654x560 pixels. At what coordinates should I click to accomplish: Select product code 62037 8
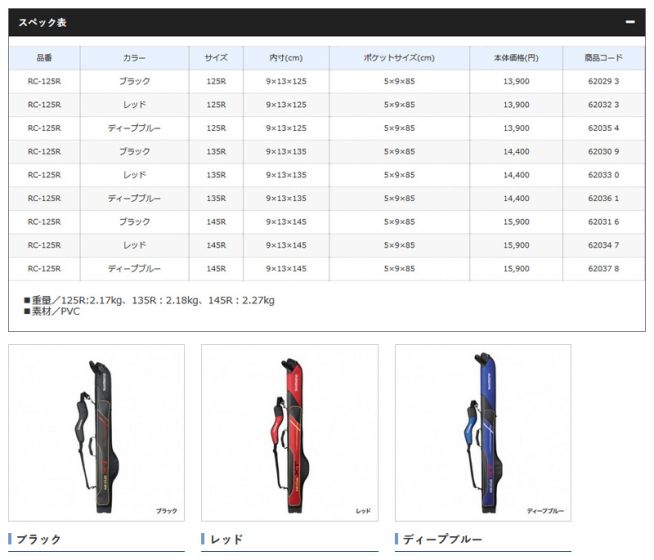click(x=604, y=269)
